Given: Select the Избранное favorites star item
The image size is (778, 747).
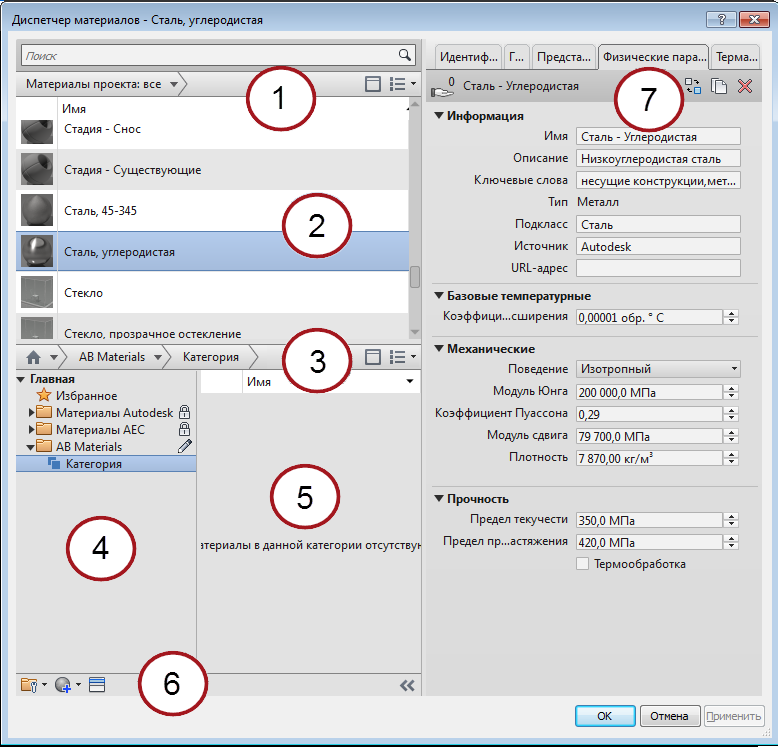Looking at the screenshot, I should 77,395.
